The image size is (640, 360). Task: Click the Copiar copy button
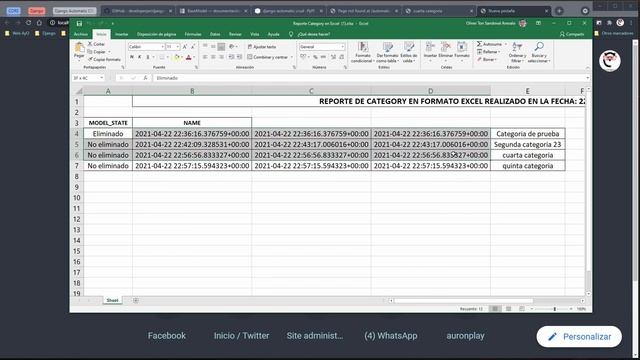tap(97, 52)
